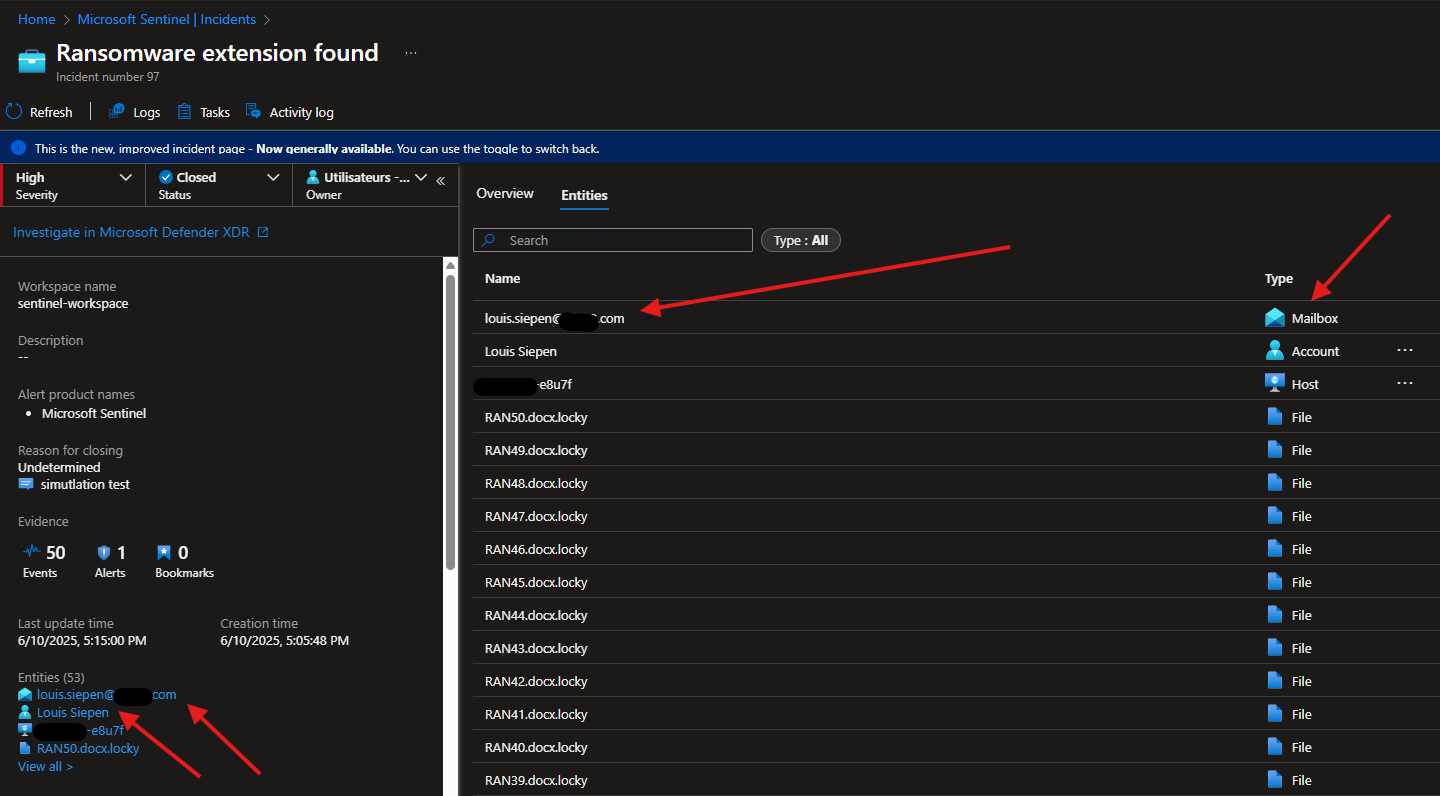The width and height of the screenshot is (1440, 796).
Task: Open Investigate in Microsoft Defender XDR link
Action: point(140,232)
